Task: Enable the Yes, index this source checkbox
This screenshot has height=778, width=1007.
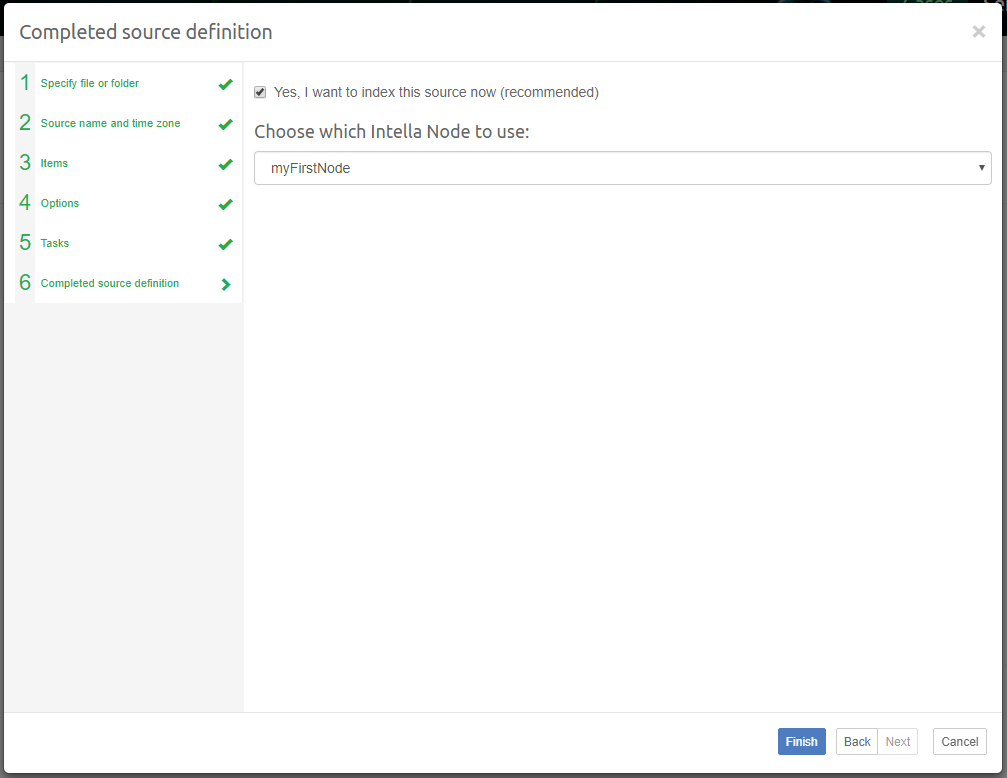Action: pyautogui.click(x=260, y=91)
